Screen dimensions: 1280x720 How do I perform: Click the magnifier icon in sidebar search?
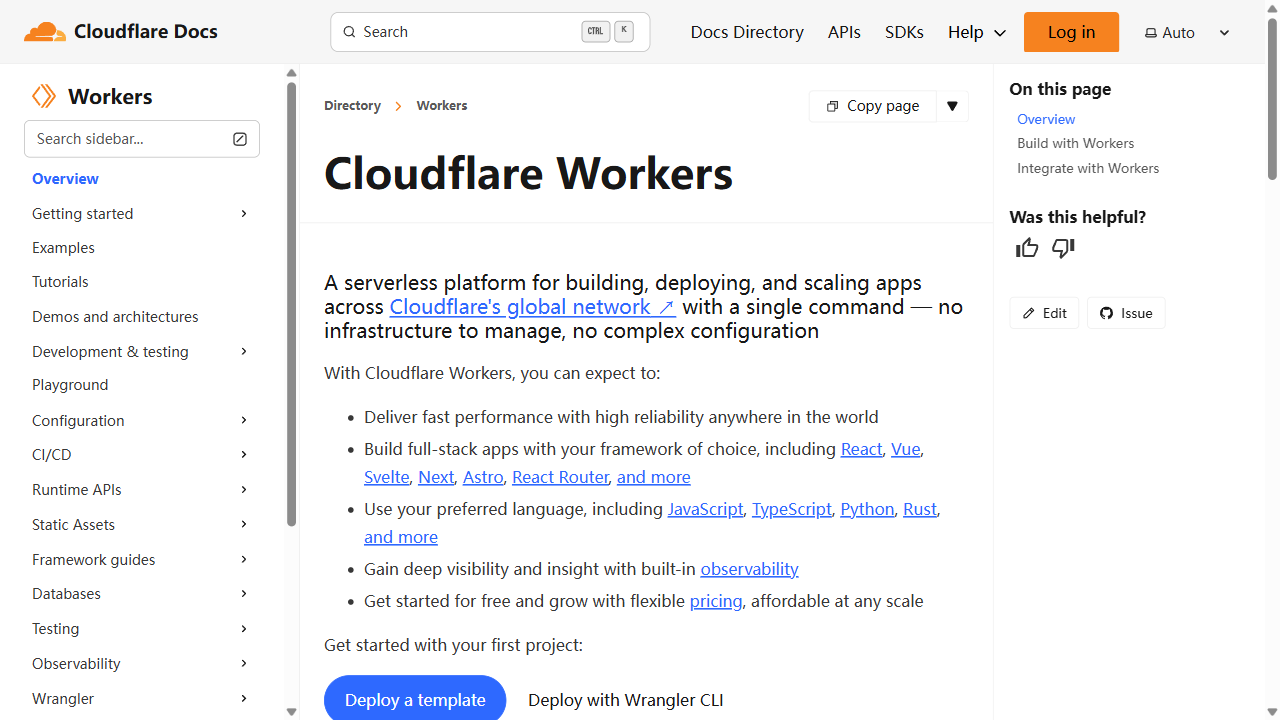[x=240, y=139]
